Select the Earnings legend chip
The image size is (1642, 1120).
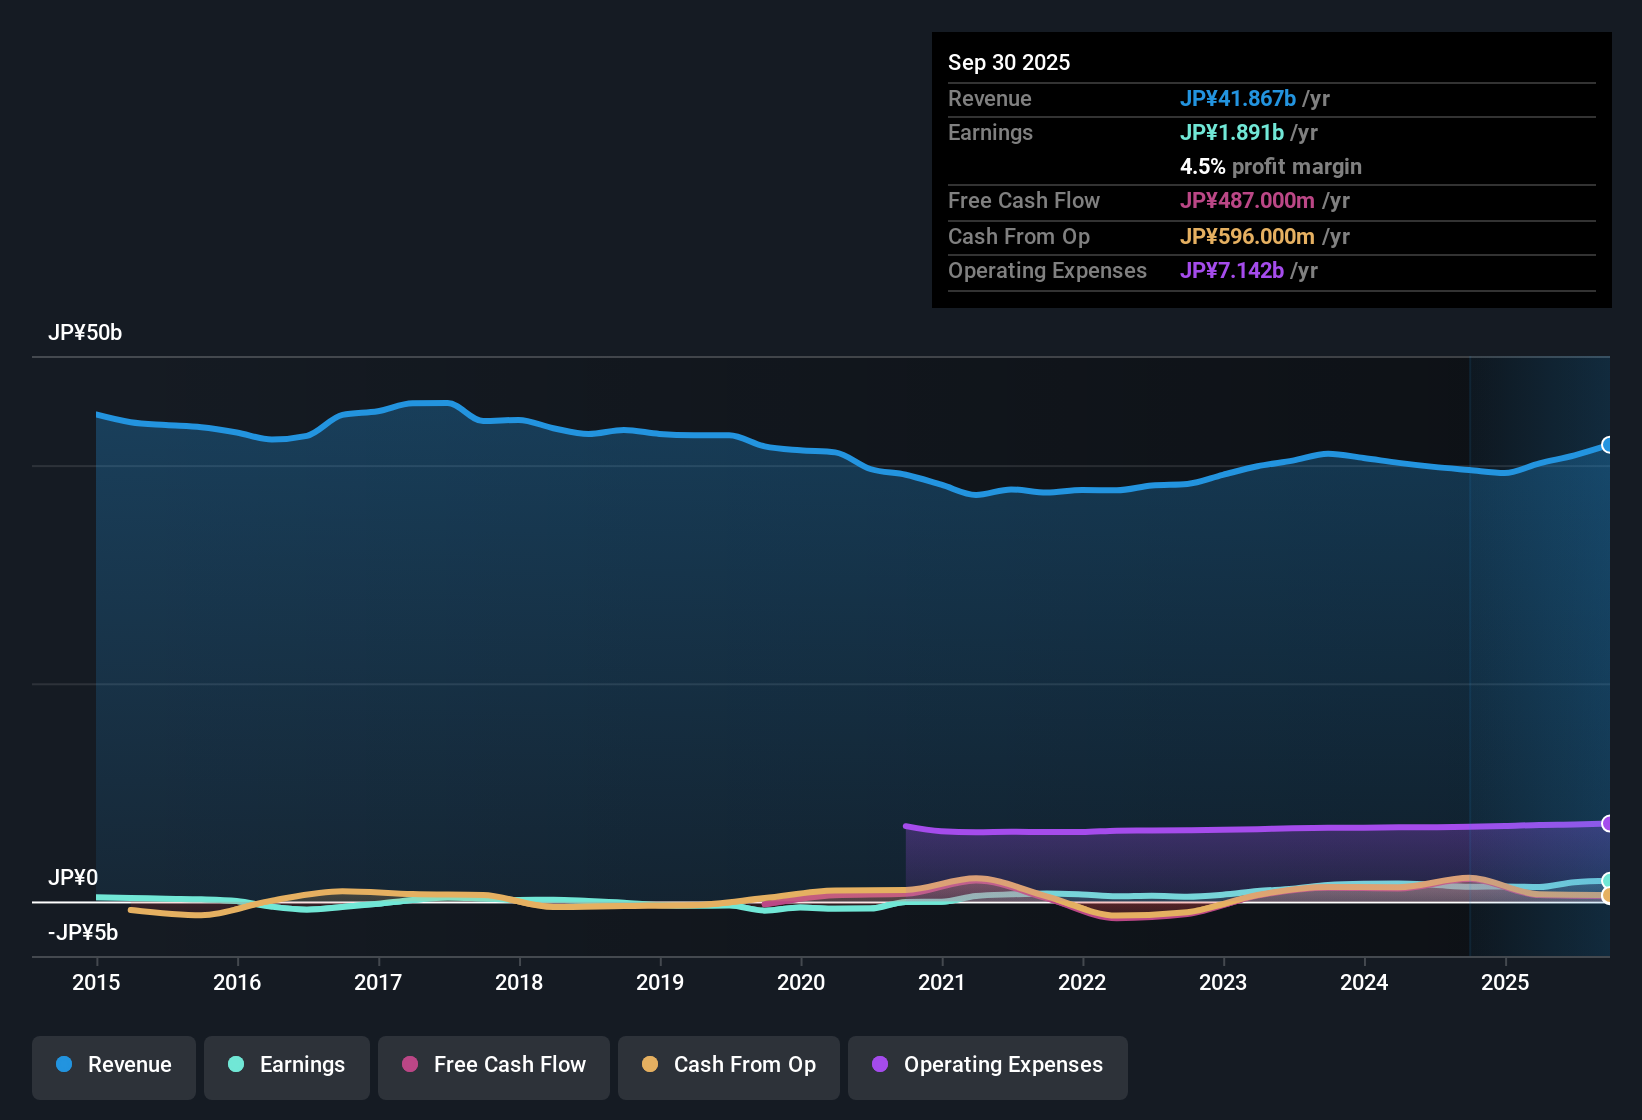(287, 1066)
